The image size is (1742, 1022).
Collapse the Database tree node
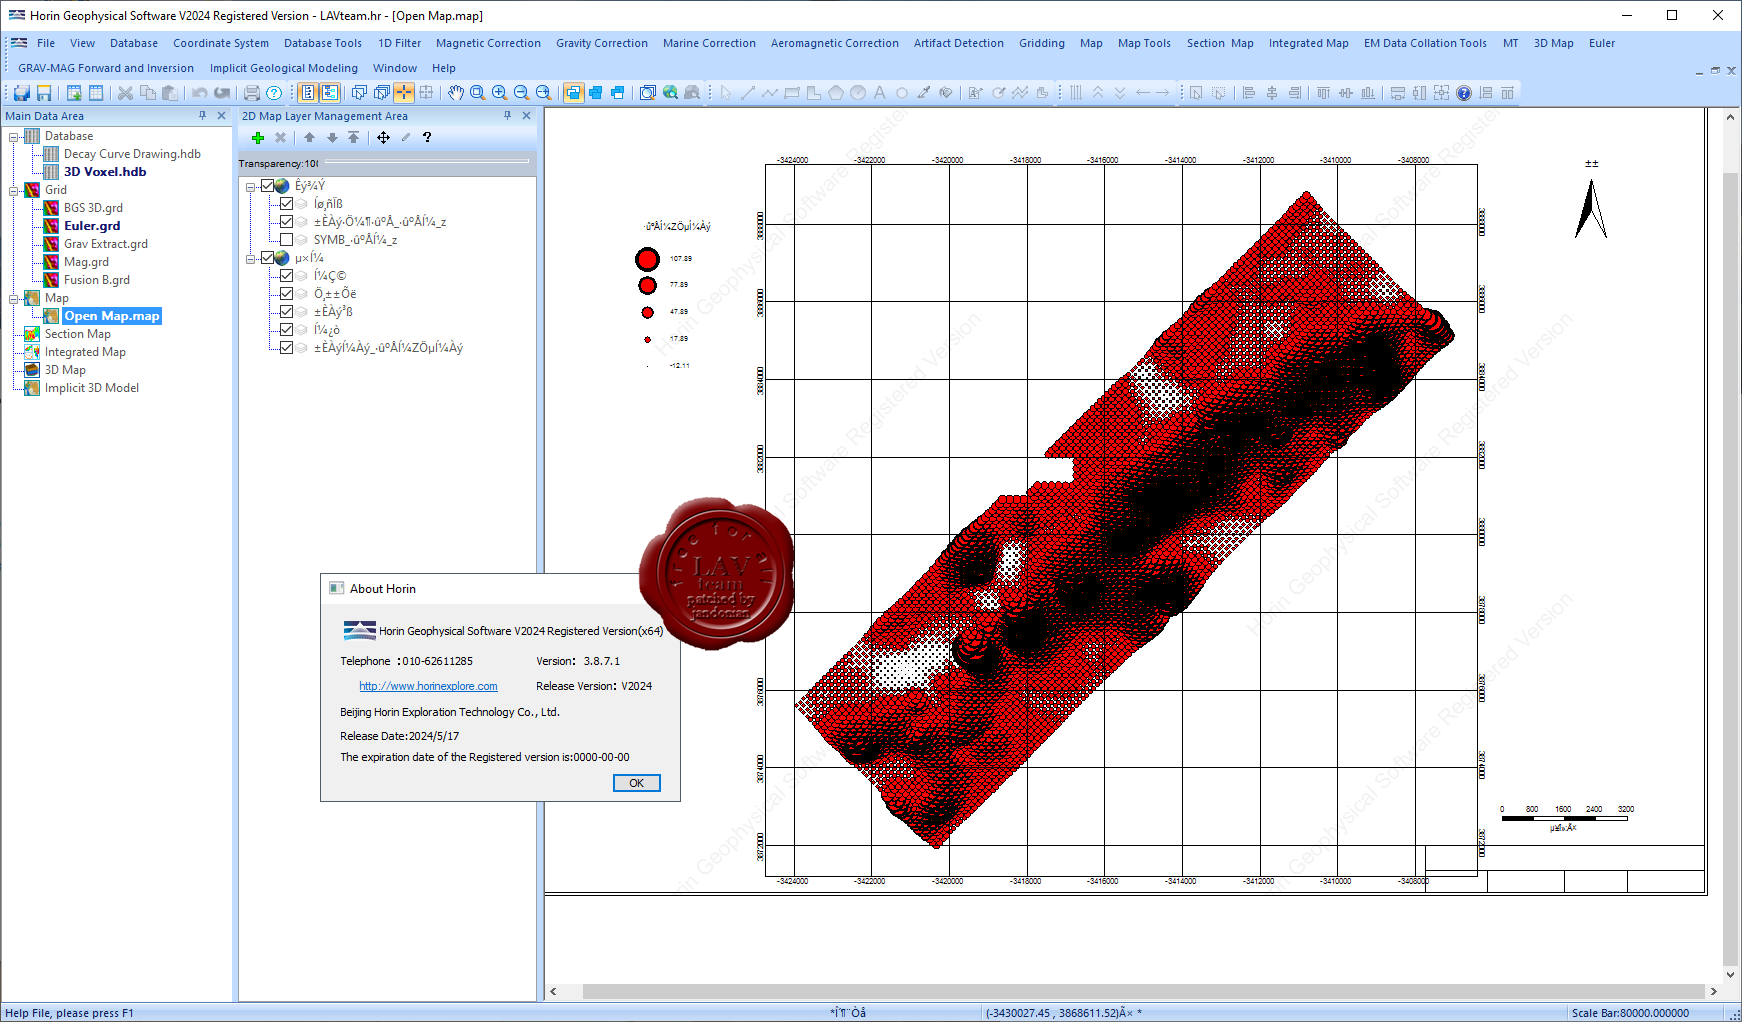pyautogui.click(x=14, y=136)
